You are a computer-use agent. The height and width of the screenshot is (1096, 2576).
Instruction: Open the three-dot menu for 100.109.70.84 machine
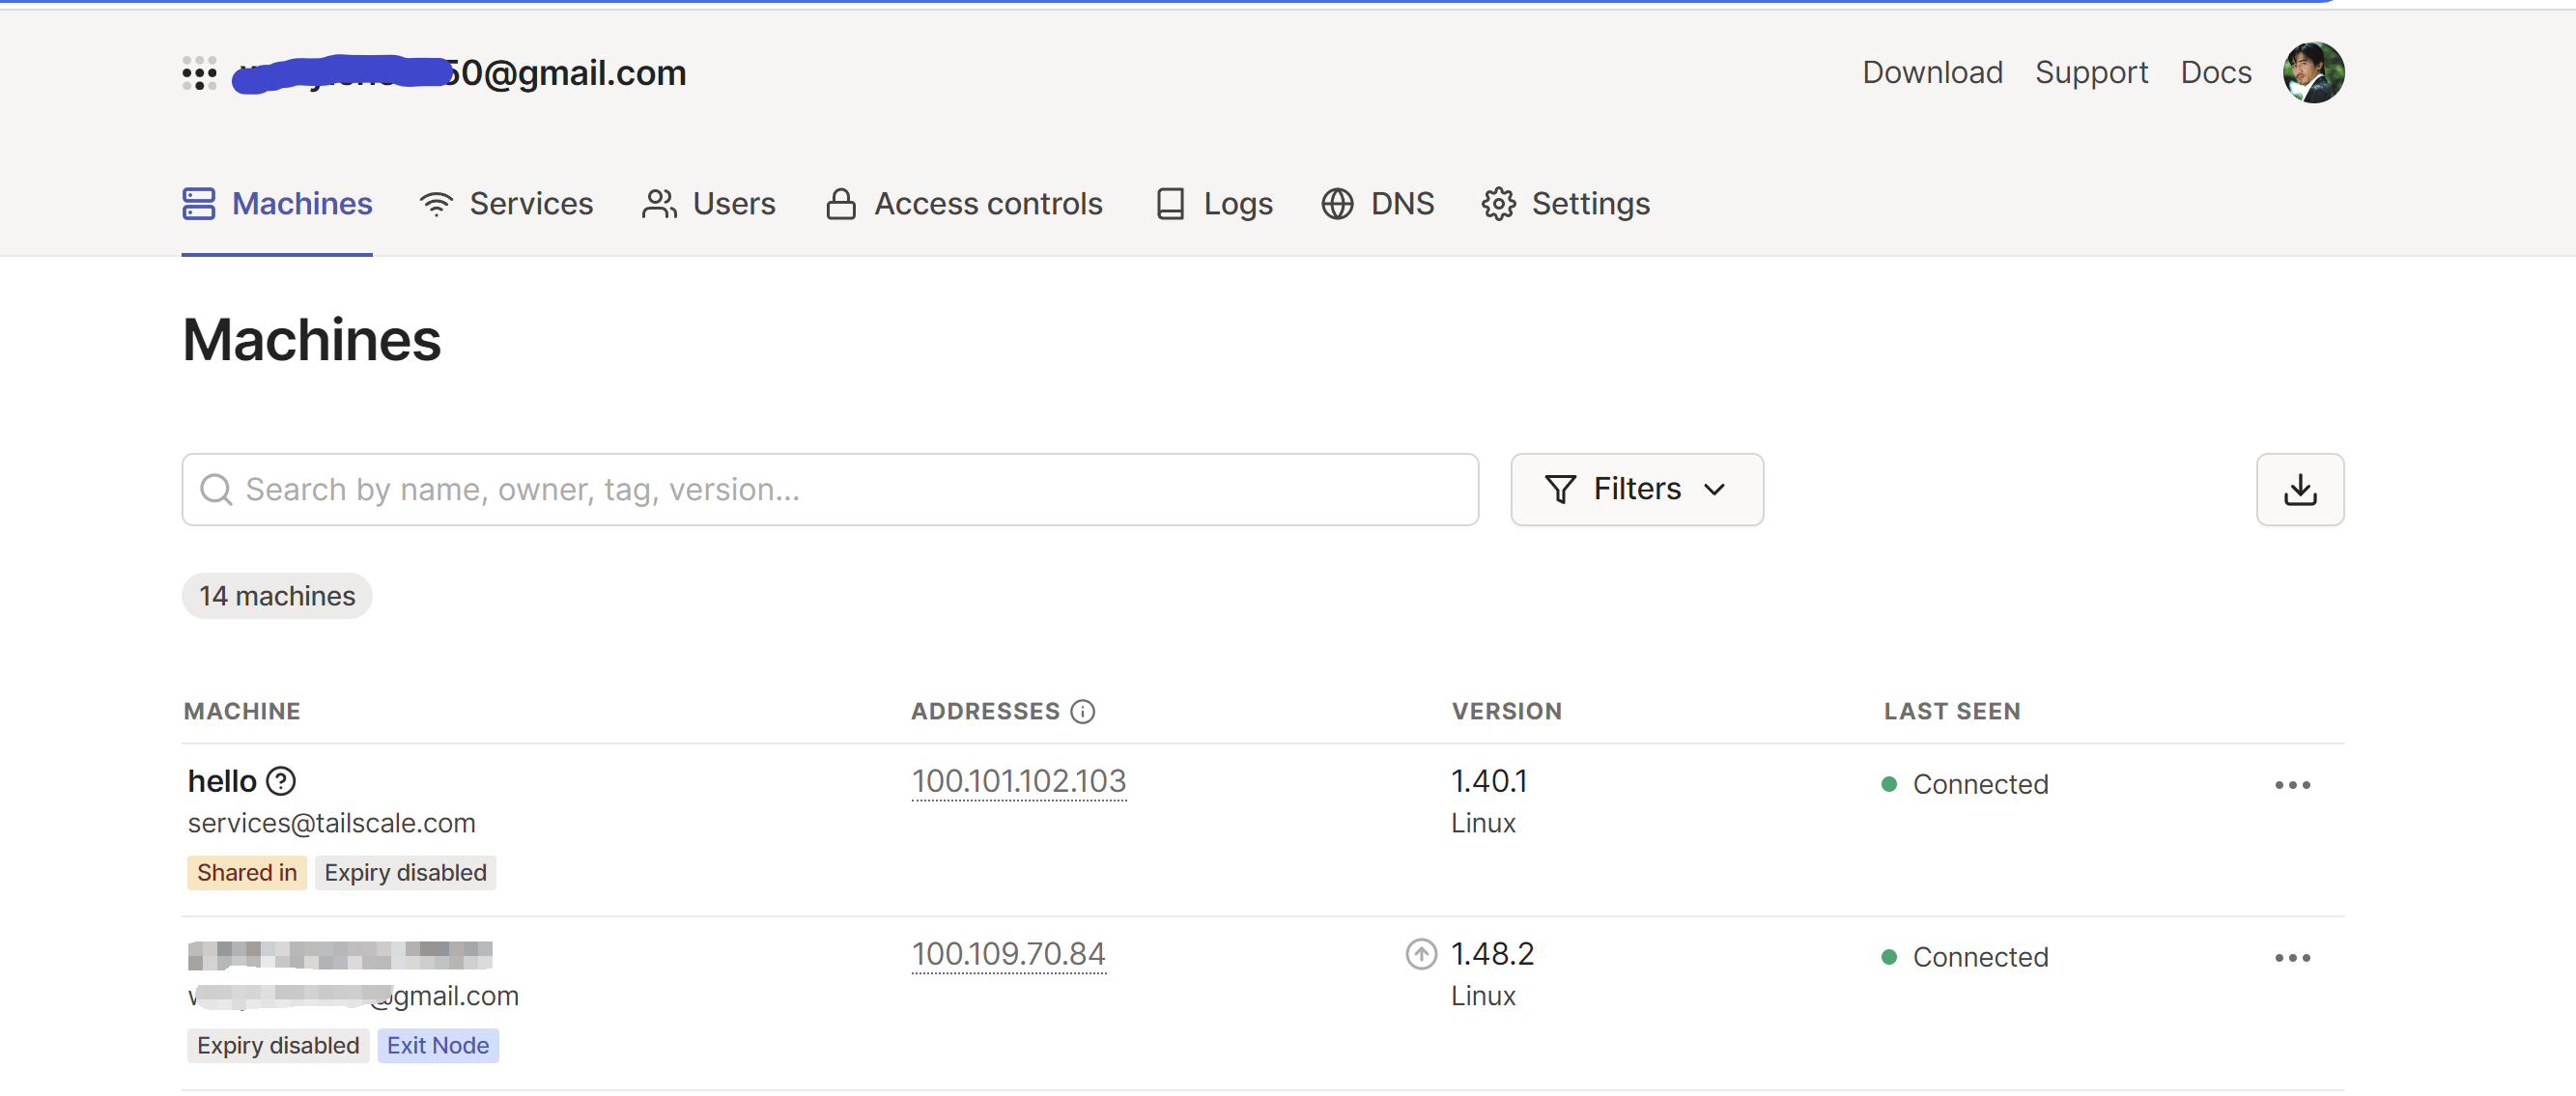click(x=2291, y=958)
